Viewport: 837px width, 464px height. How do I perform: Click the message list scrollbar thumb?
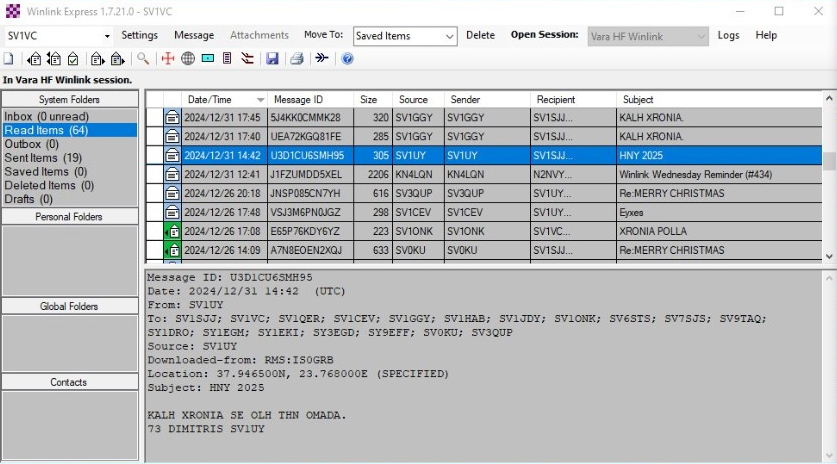point(829,161)
